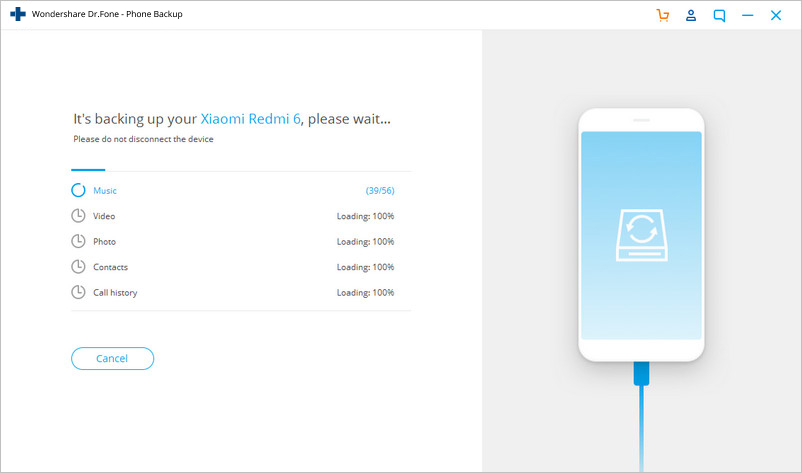Click Loading: 100% for Photo
Screen dimensions: 802x473
coord(365,242)
